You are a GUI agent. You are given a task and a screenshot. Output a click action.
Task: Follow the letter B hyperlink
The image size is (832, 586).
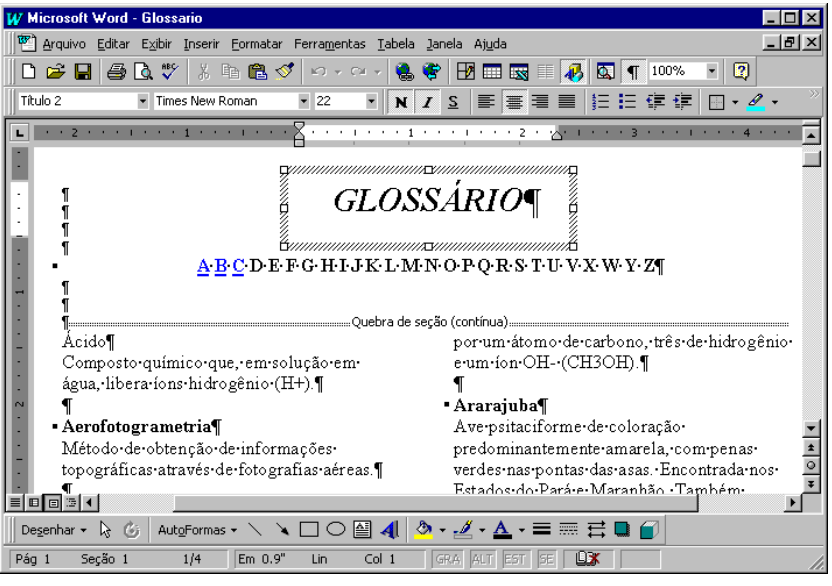[221, 265]
